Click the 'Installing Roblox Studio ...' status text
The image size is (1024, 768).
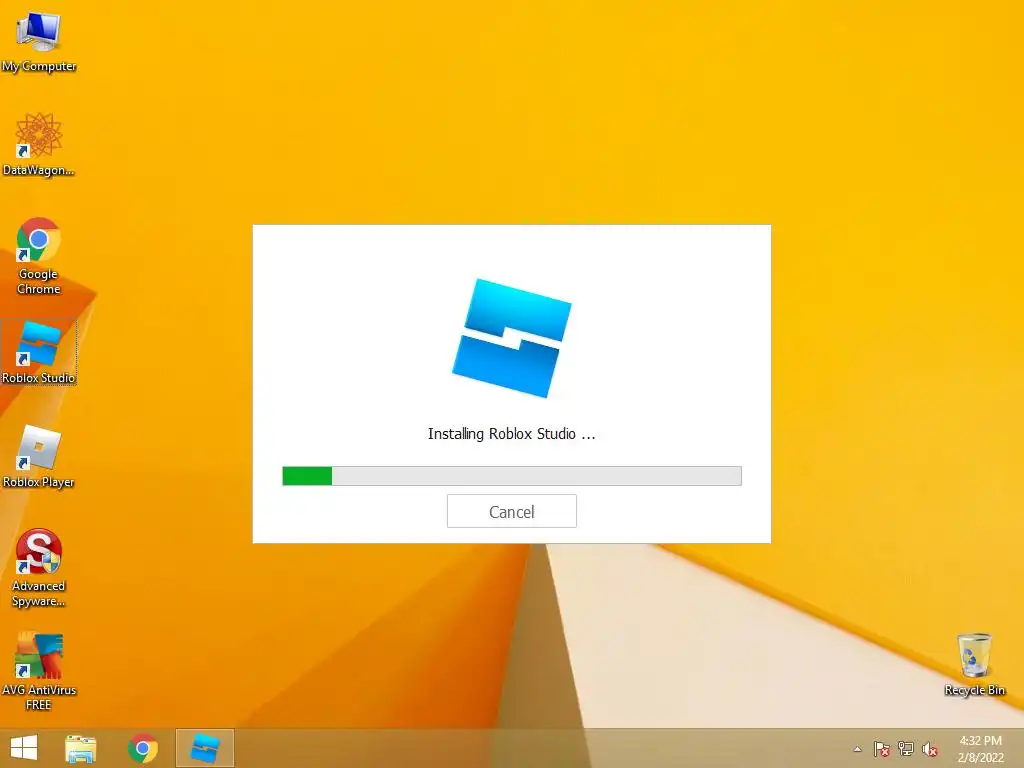tap(511, 434)
